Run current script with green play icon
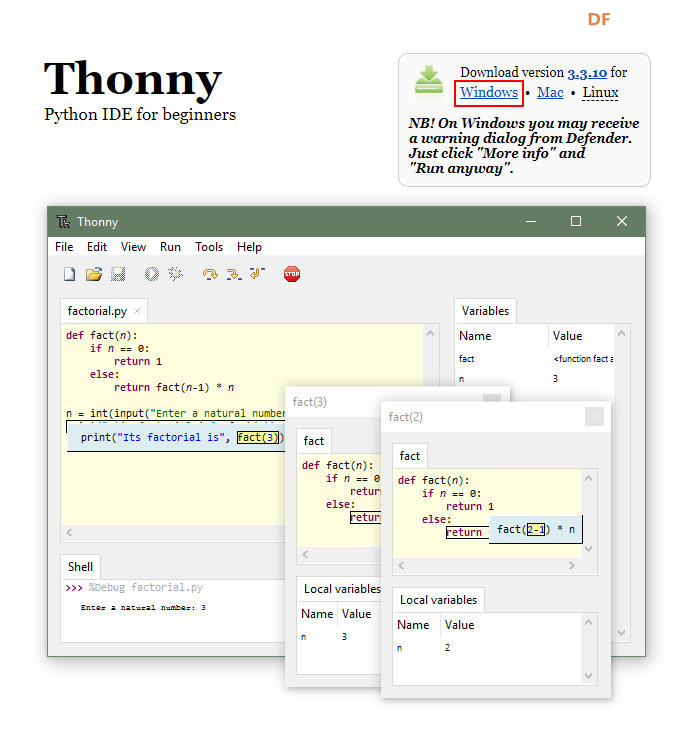Viewport: 696px width, 748px height. (152, 274)
